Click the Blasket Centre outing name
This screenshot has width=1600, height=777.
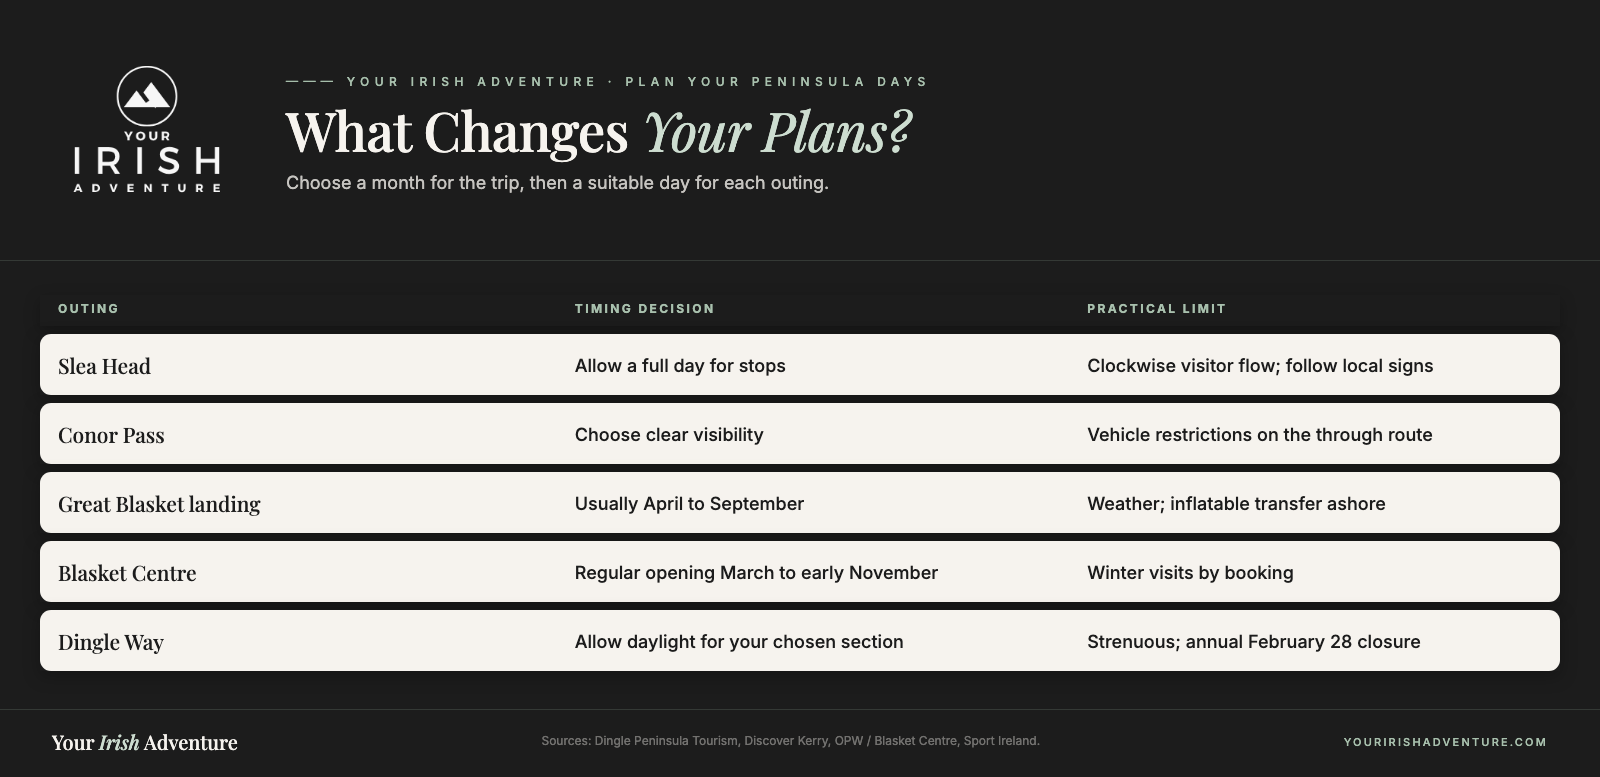click(x=127, y=573)
